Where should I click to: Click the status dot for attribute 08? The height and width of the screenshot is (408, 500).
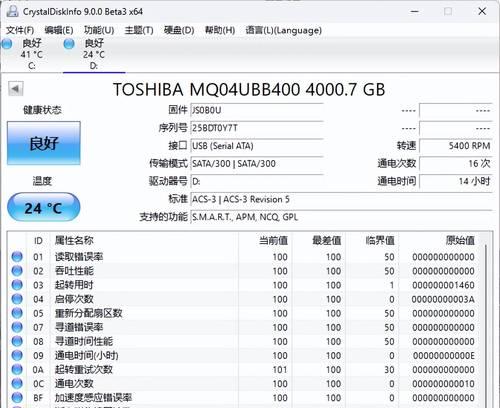pos(17,341)
